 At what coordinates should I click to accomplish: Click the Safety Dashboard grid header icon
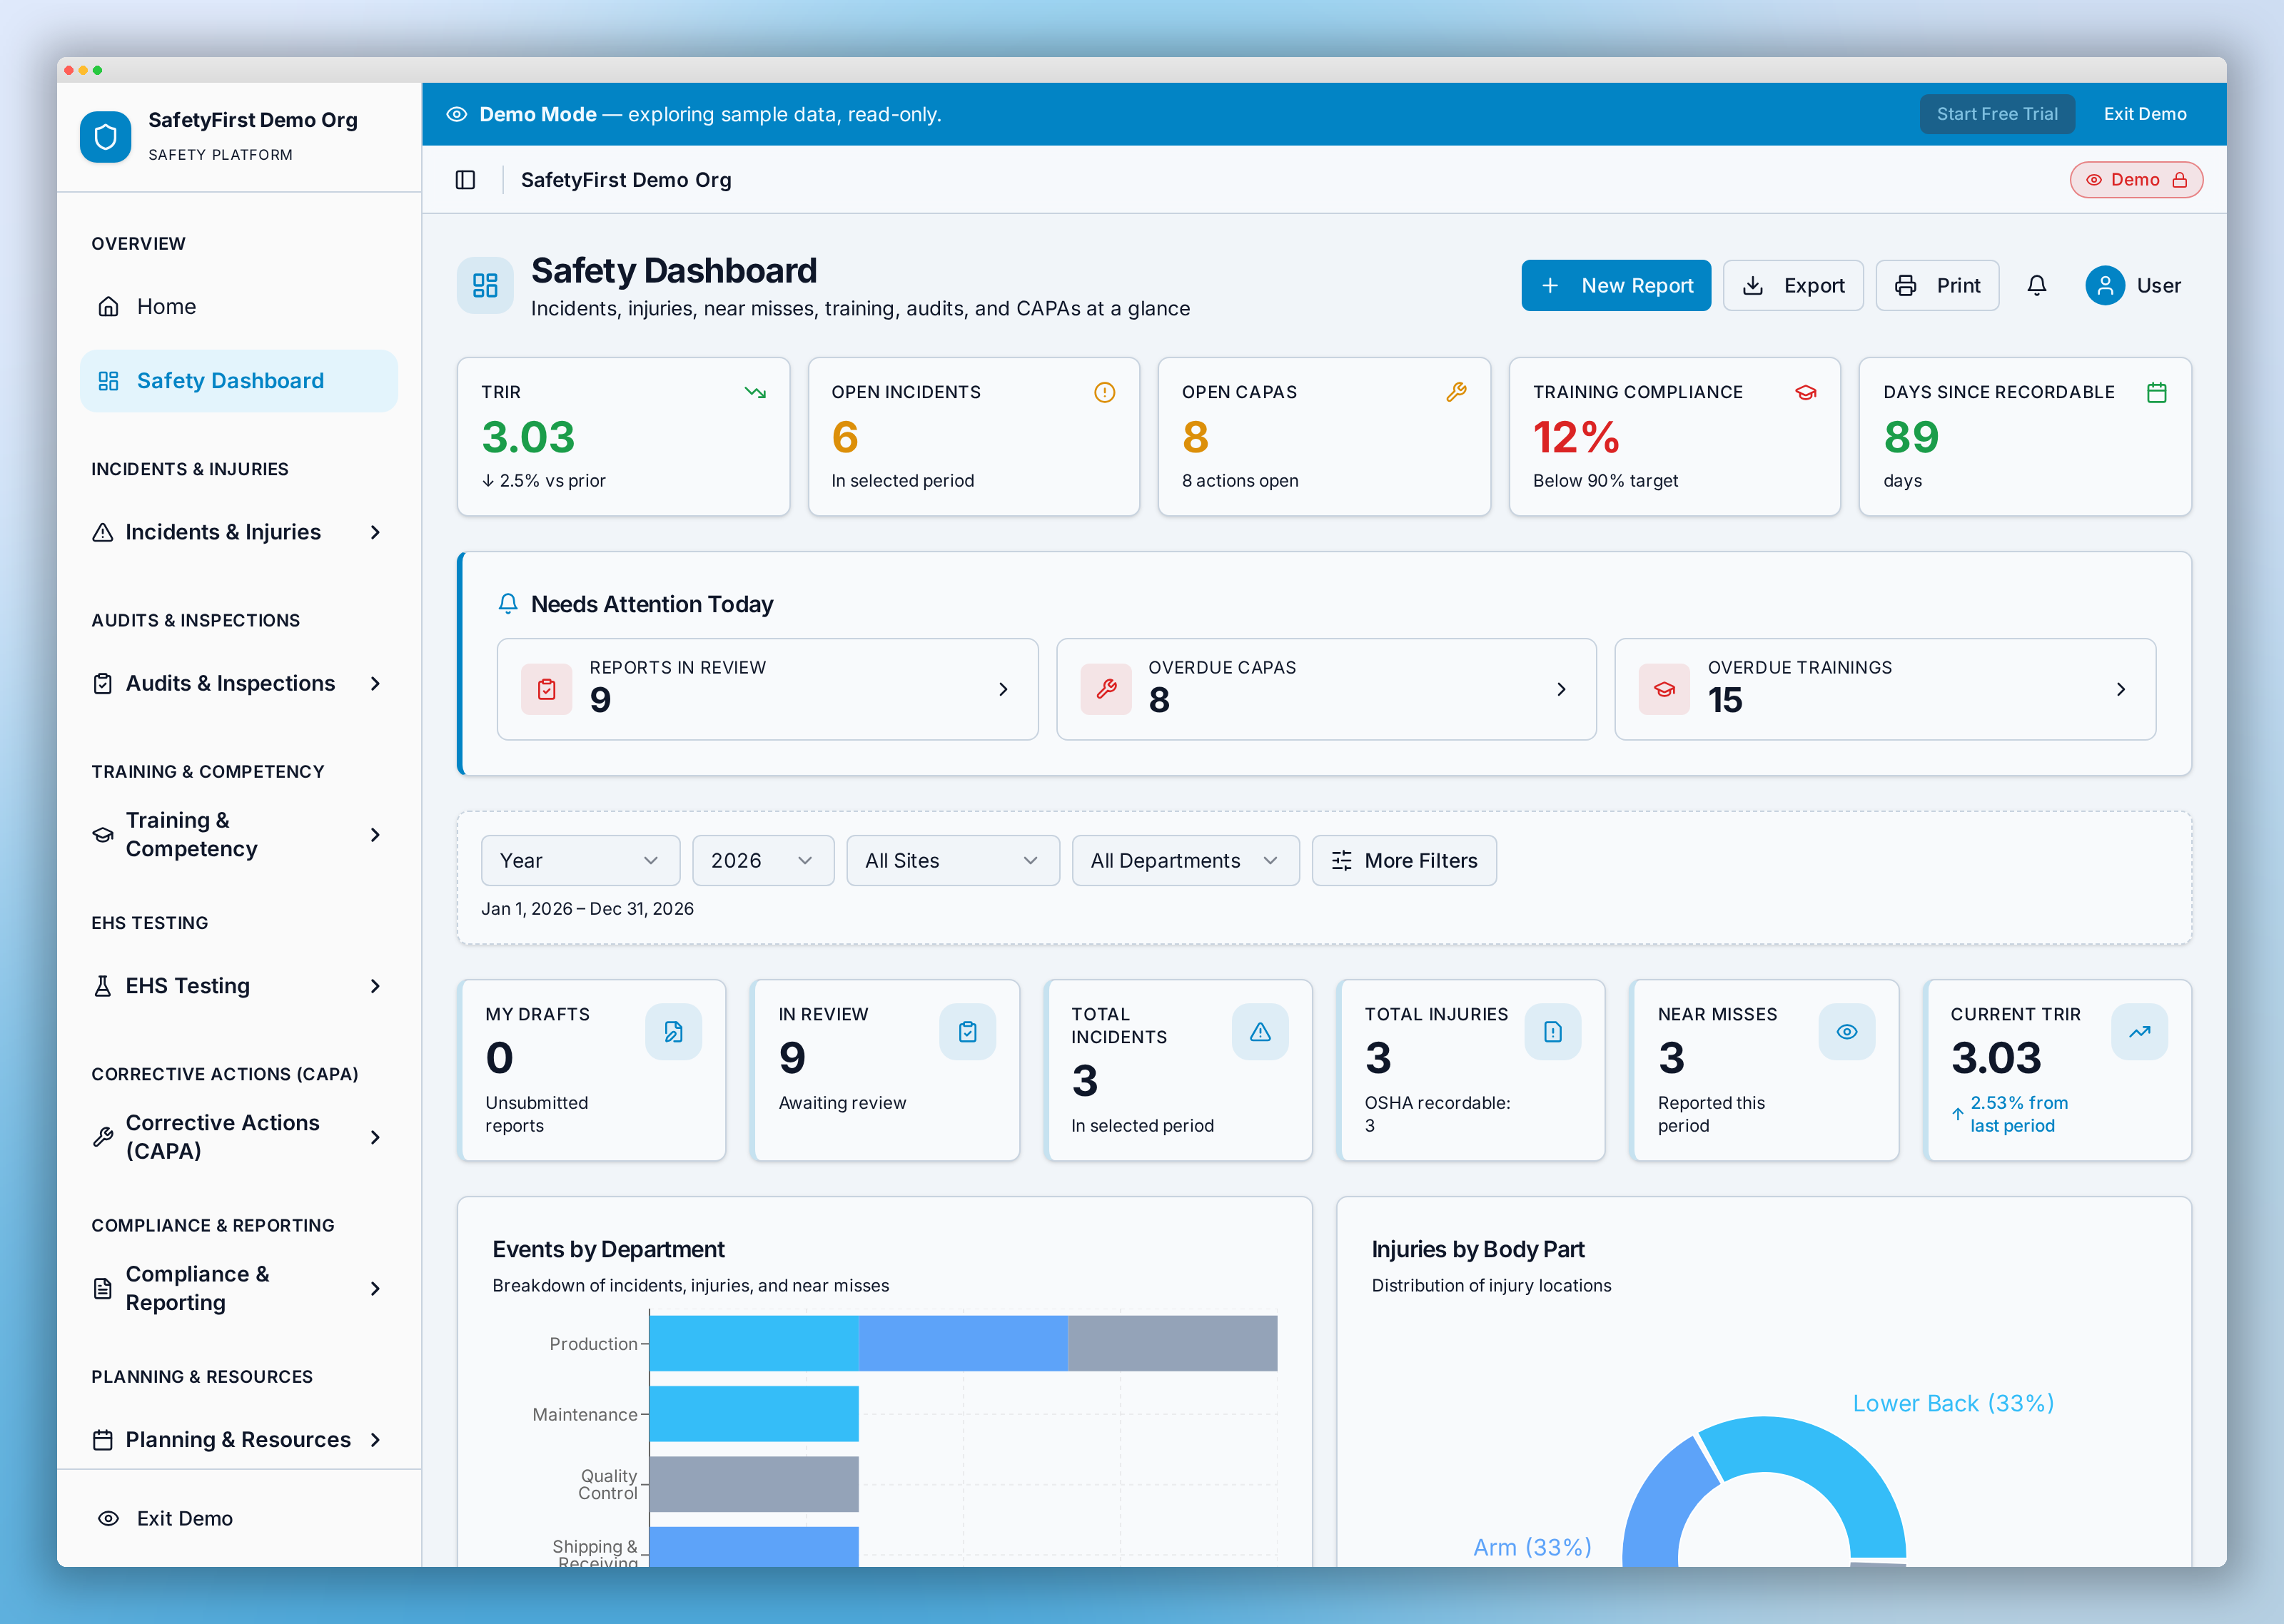pos(485,286)
